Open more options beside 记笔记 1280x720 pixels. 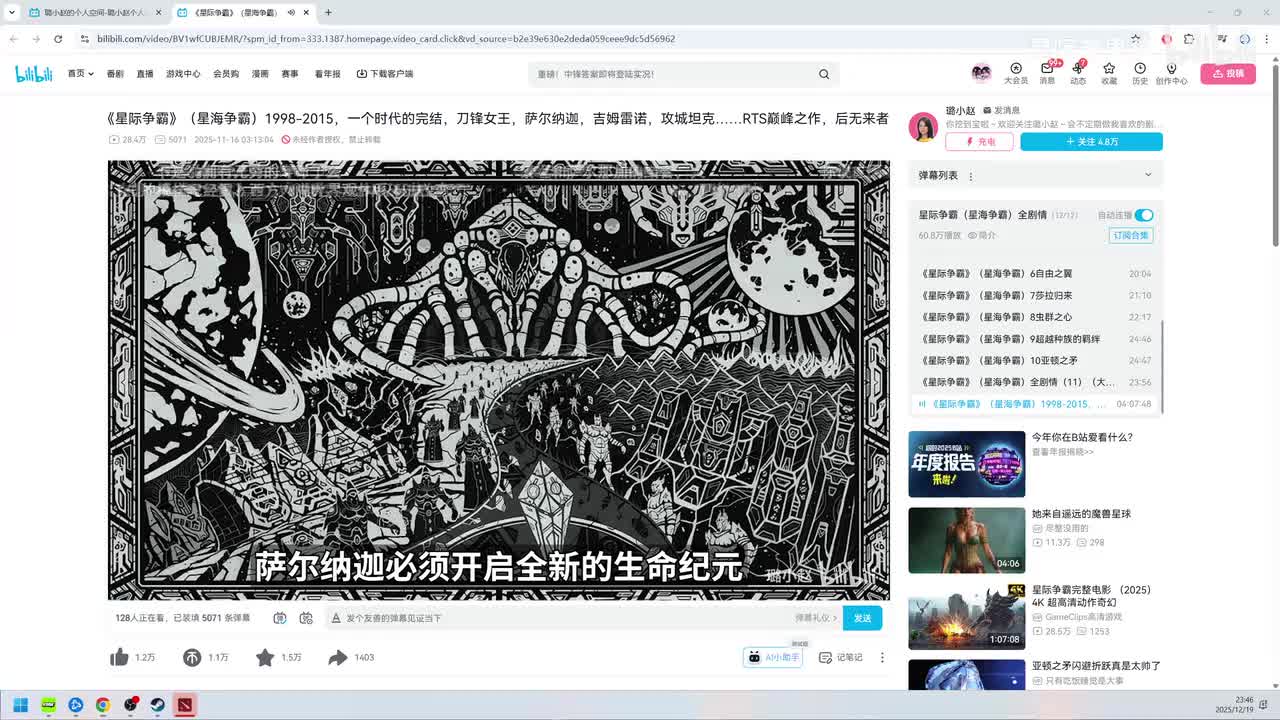(882, 657)
